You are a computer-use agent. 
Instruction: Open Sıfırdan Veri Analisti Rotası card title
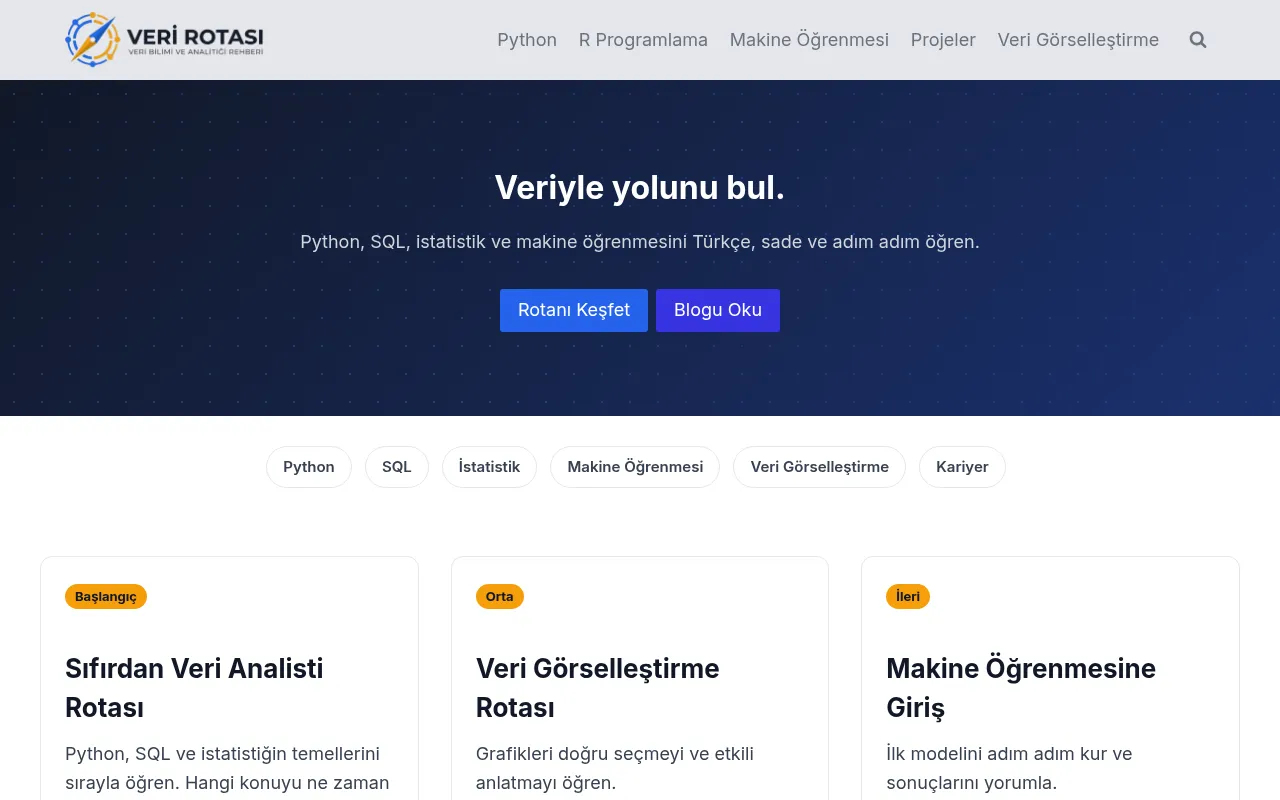click(194, 688)
